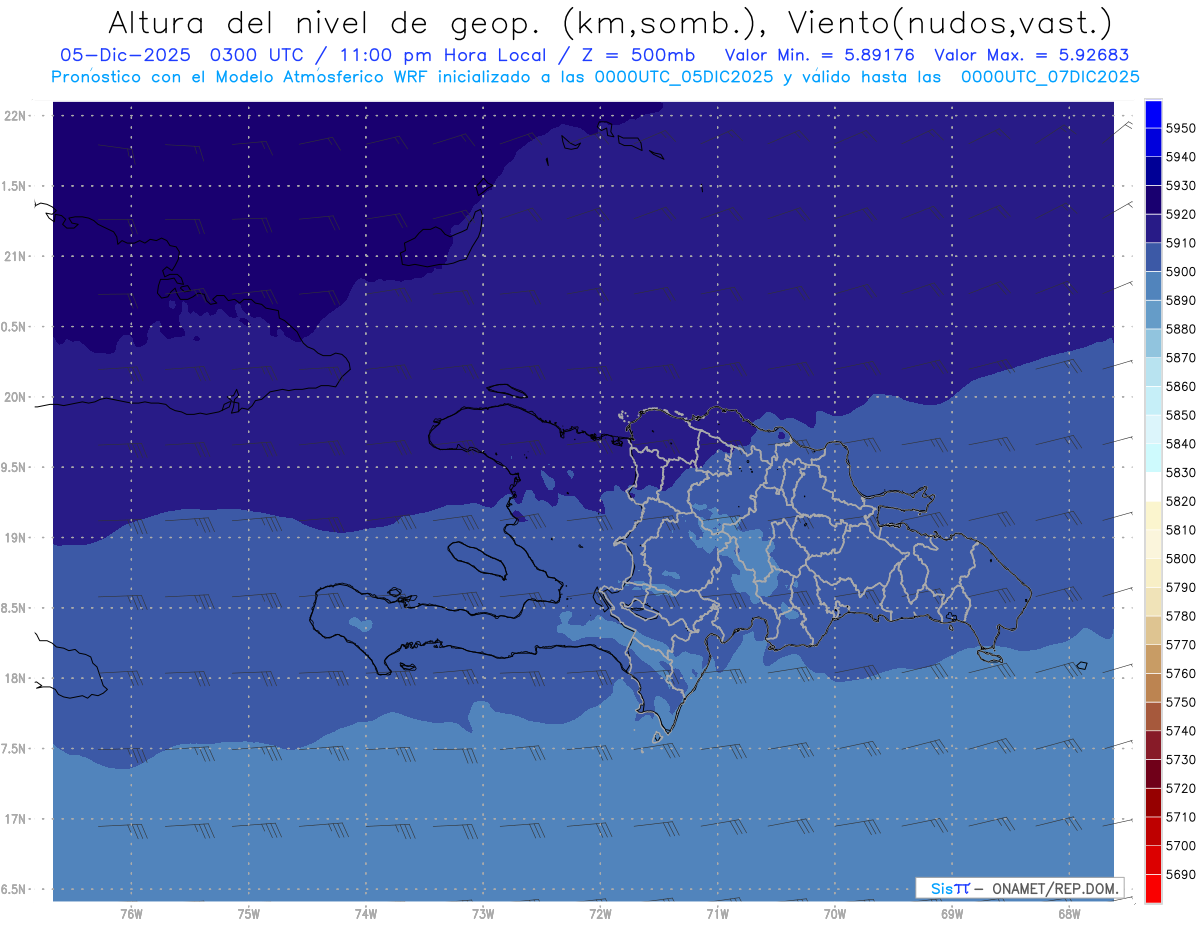Click the bright red swatch below 5690
The height and width of the screenshot is (927, 1200).
(1152, 888)
